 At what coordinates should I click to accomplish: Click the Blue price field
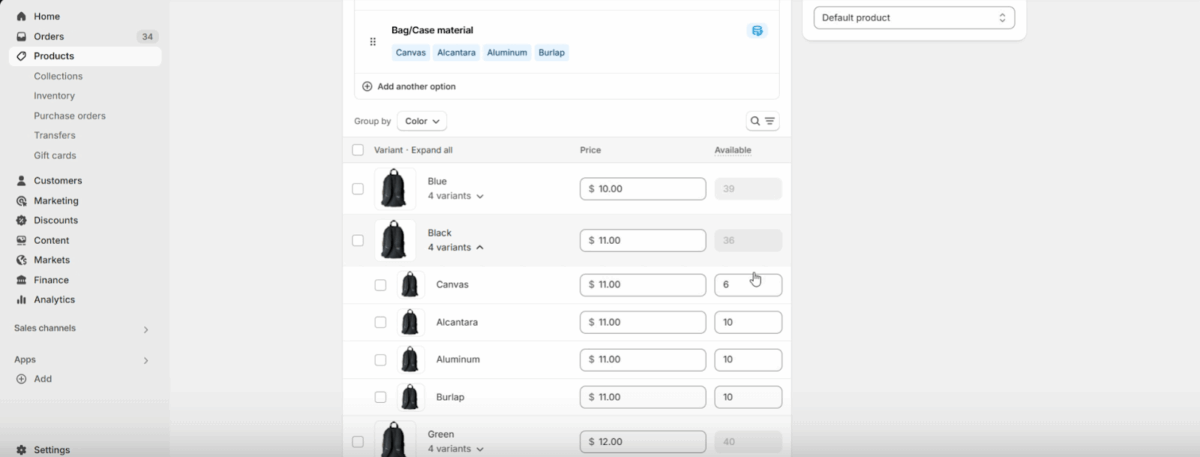[x=643, y=189]
